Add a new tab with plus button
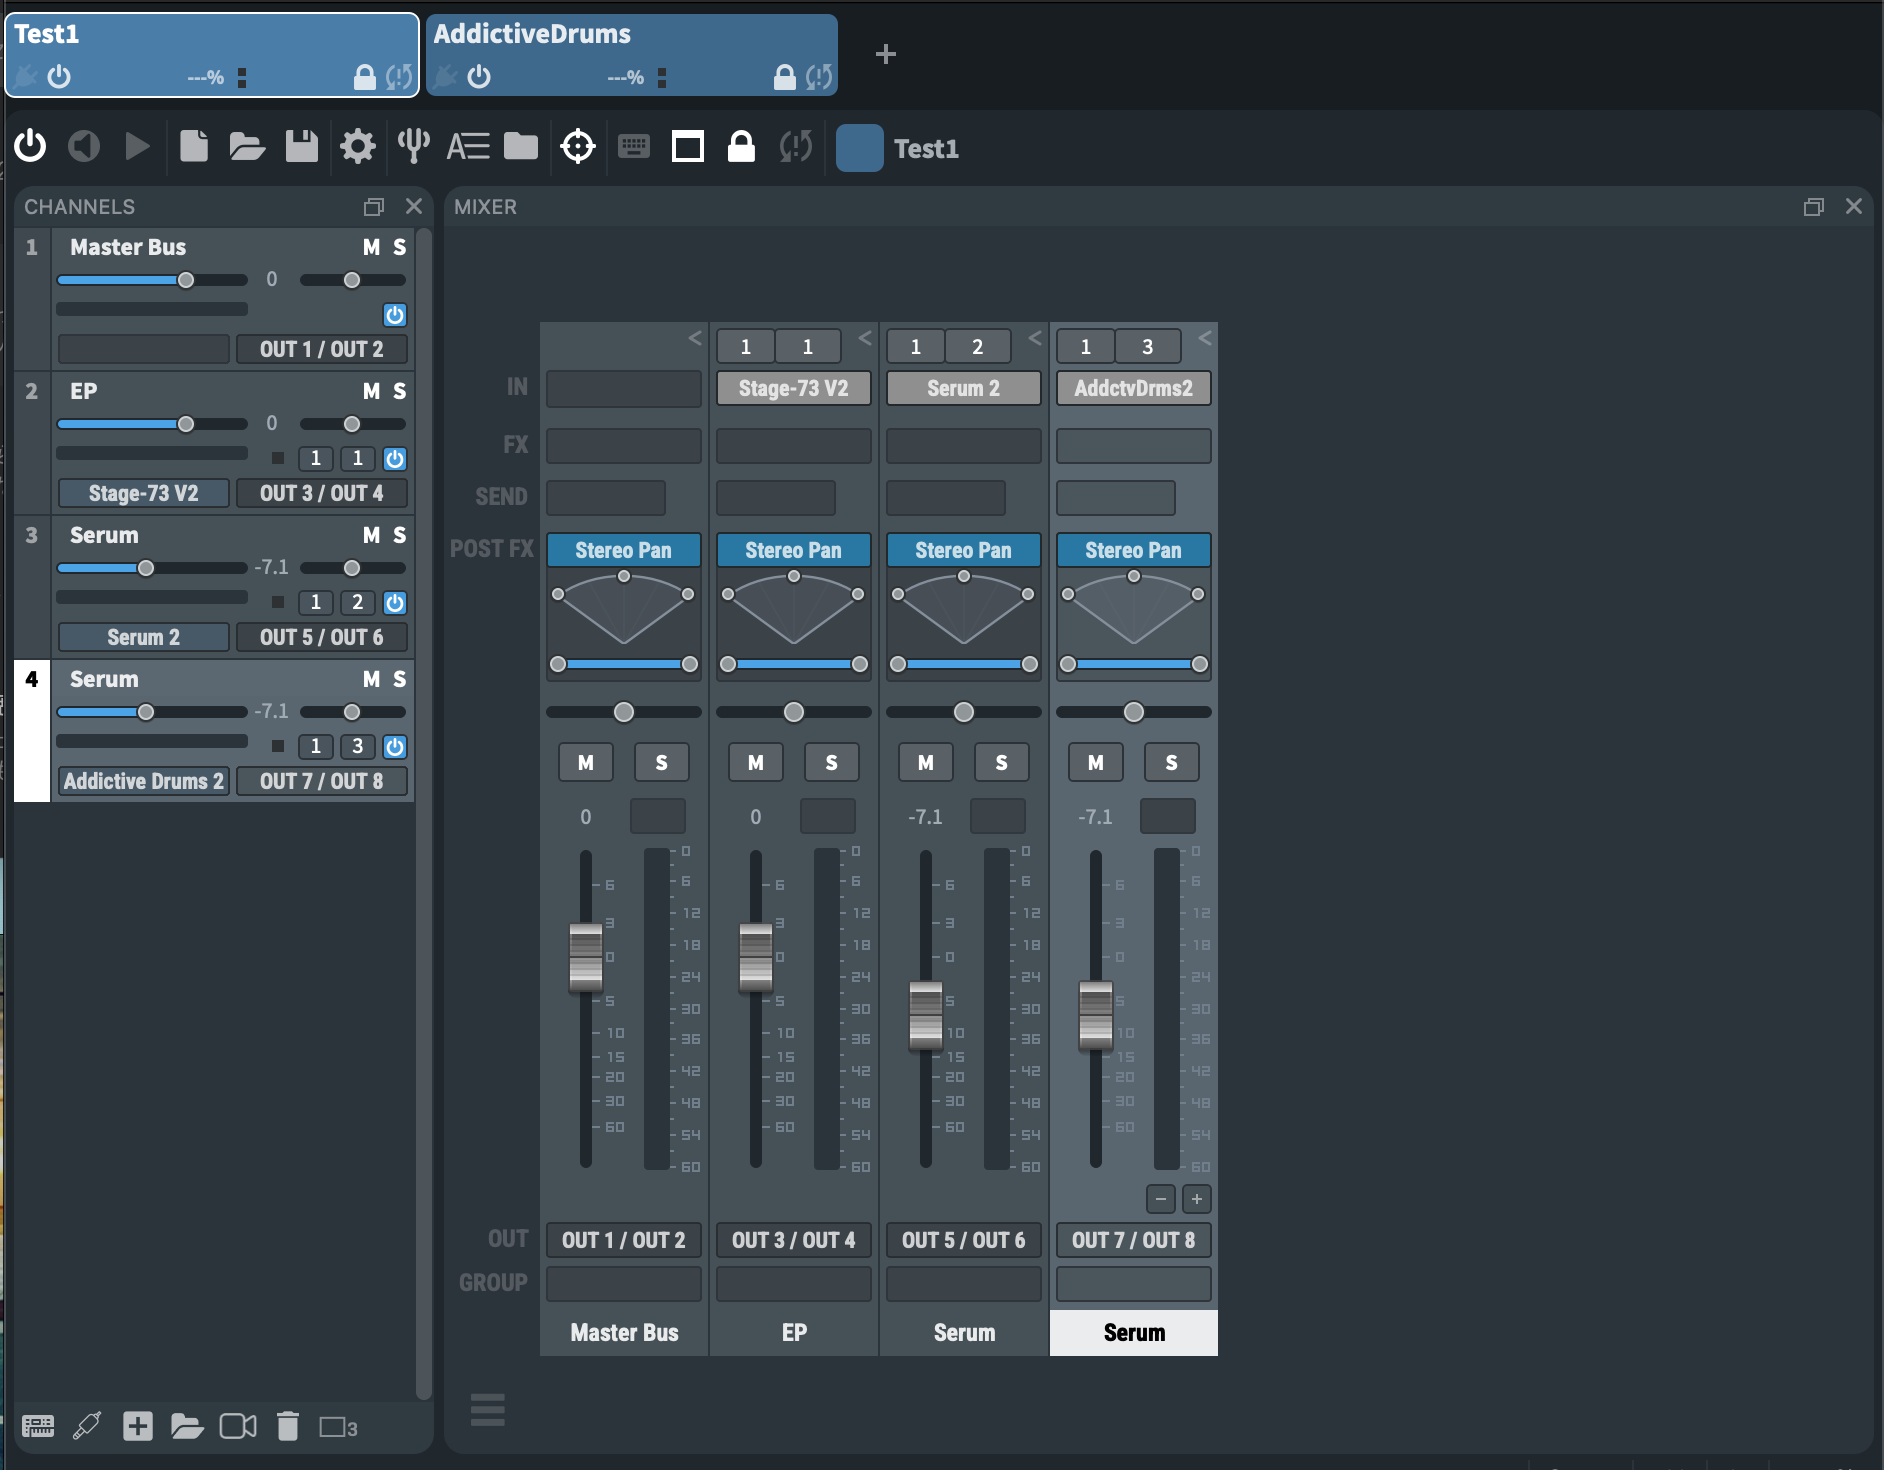Viewport: 1884px width, 1470px height. (x=885, y=54)
